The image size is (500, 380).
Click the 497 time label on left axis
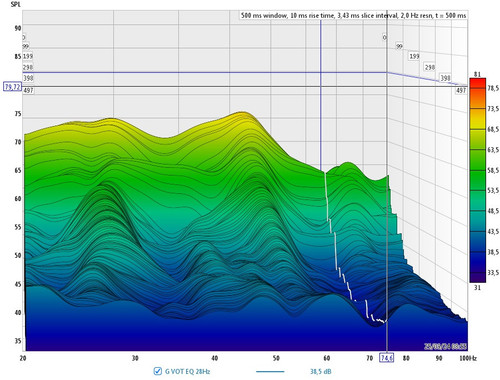coord(28,90)
